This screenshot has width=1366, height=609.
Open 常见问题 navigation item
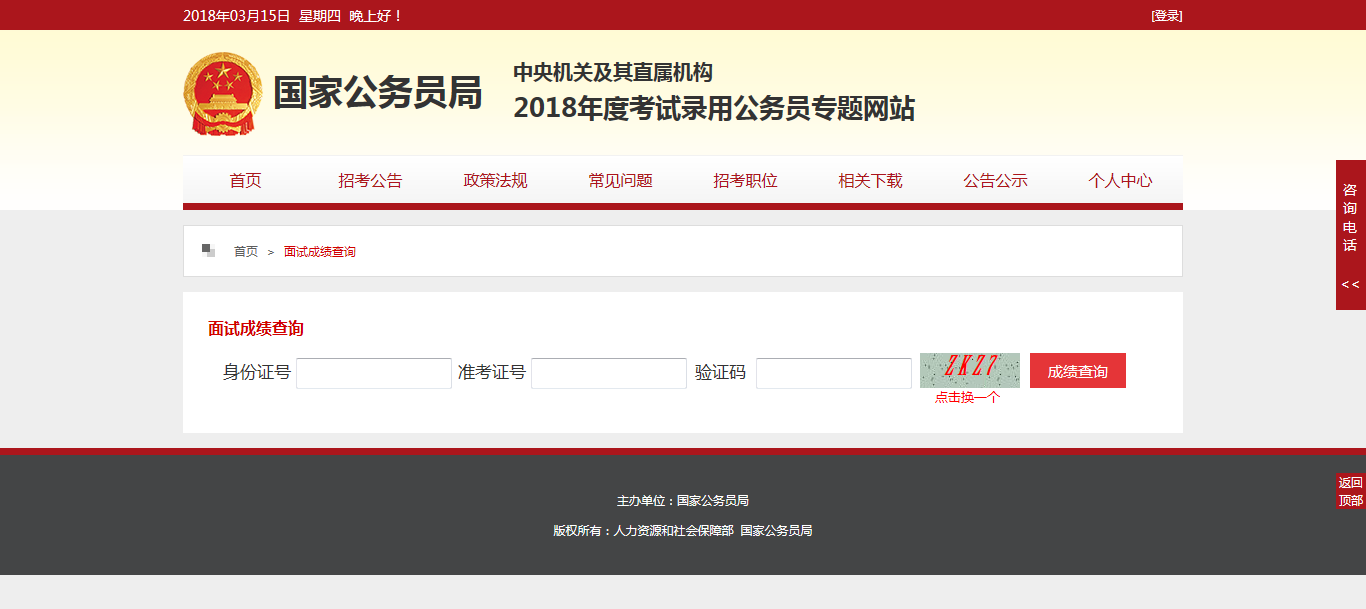tap(620, 181)
